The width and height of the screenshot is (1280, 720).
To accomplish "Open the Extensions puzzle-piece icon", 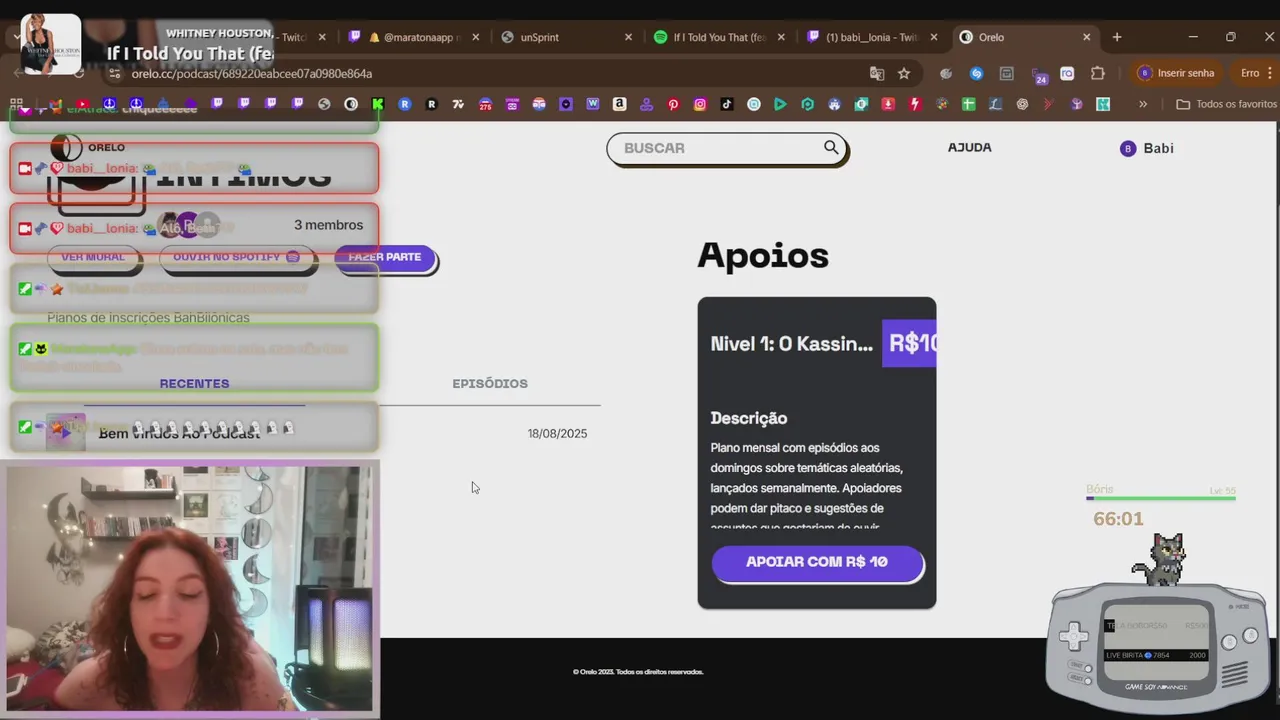I will (1098, 73).
